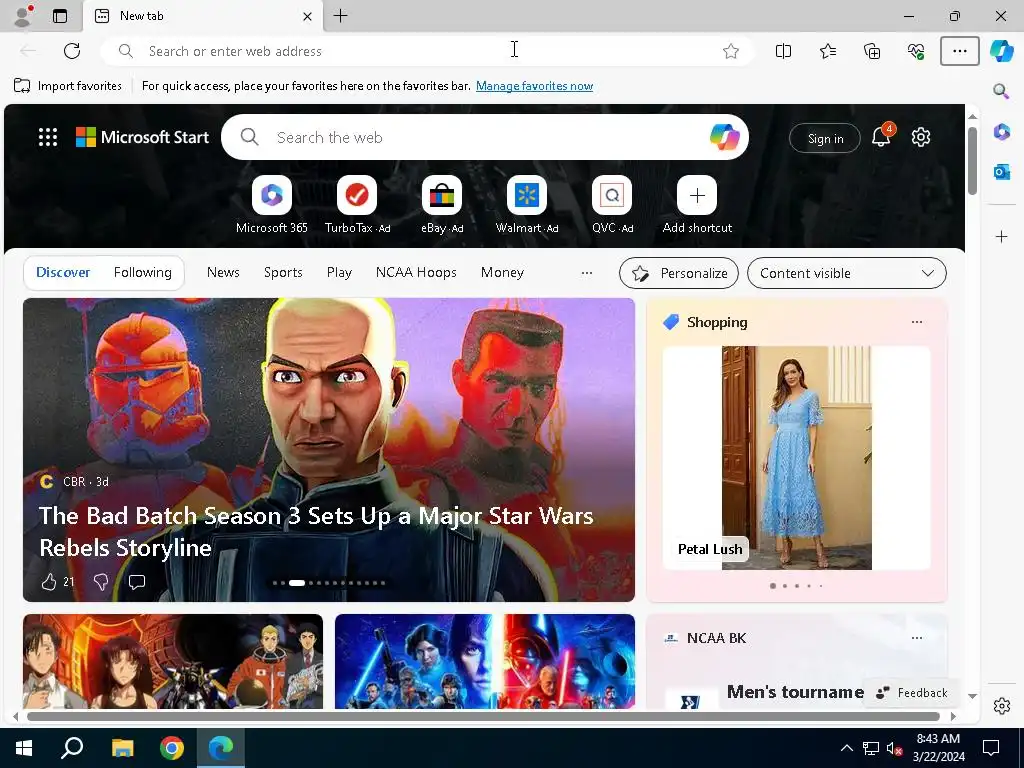Like the Bad Batch article
Screen dimensions: 1024x768
pos(49,582)
